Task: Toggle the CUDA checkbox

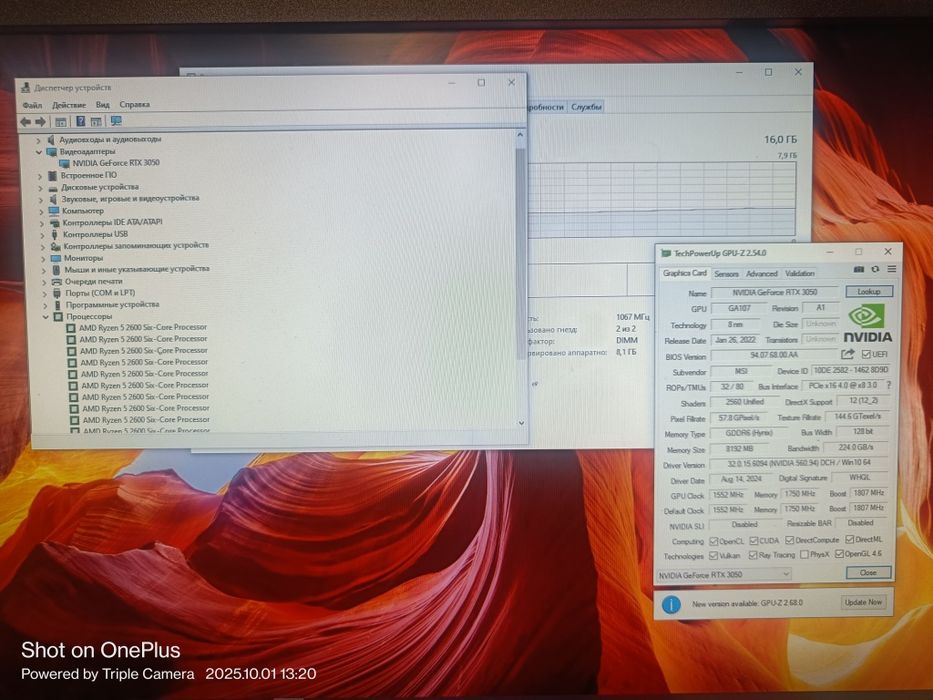Action: point(753,540)
